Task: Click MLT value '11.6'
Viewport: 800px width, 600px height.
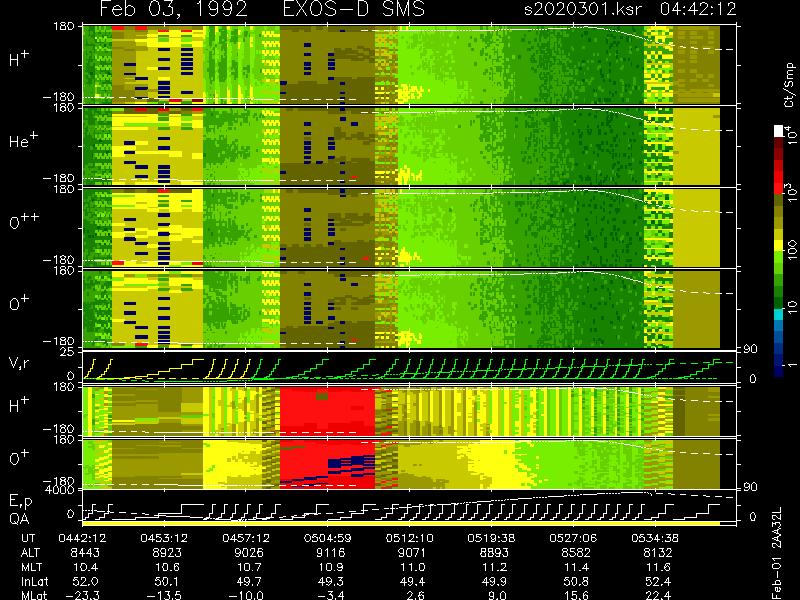Action: point(659,567)
